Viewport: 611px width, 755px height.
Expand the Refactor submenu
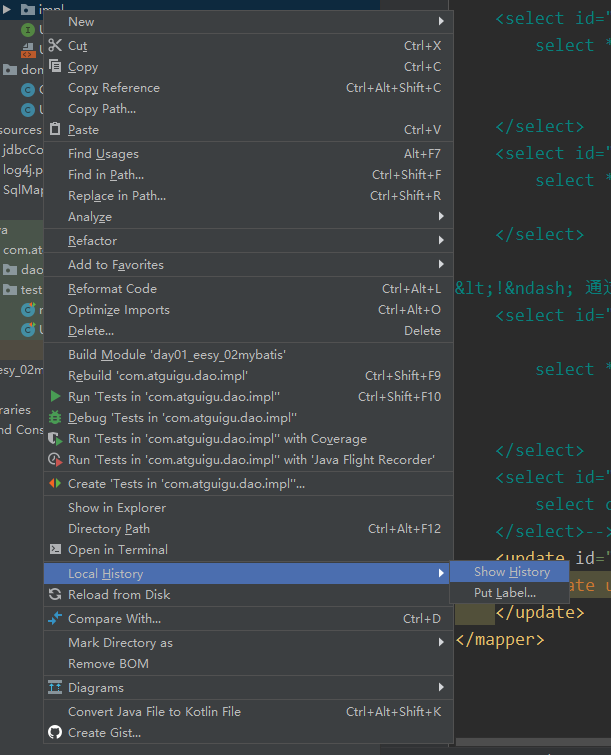click(x=441, y=241)
